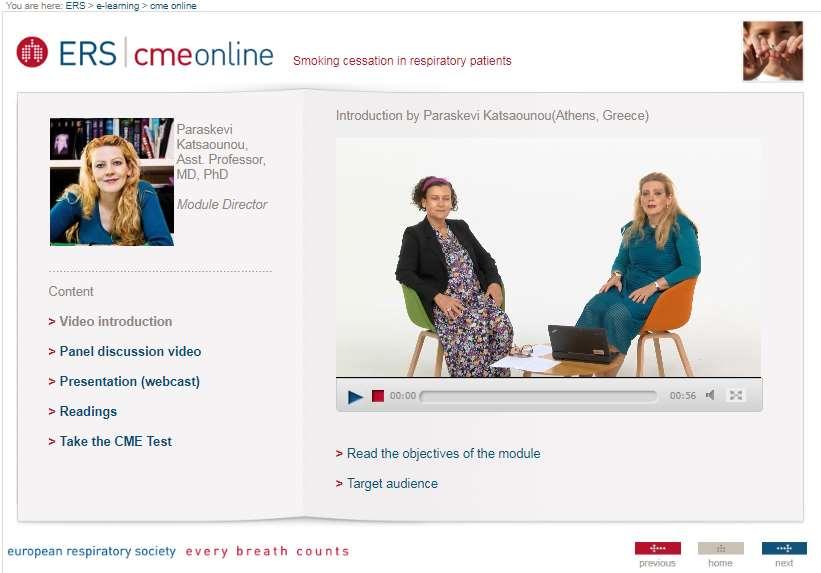
Task: Click the ERS breadcrumb link
Action: point(75,6)
